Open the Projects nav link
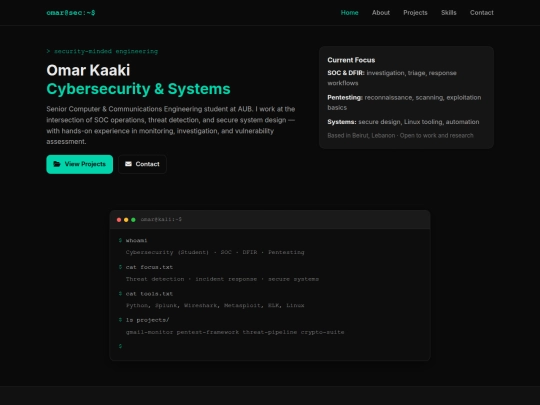This screenshot has width=540, height=405. click(415, 13)
